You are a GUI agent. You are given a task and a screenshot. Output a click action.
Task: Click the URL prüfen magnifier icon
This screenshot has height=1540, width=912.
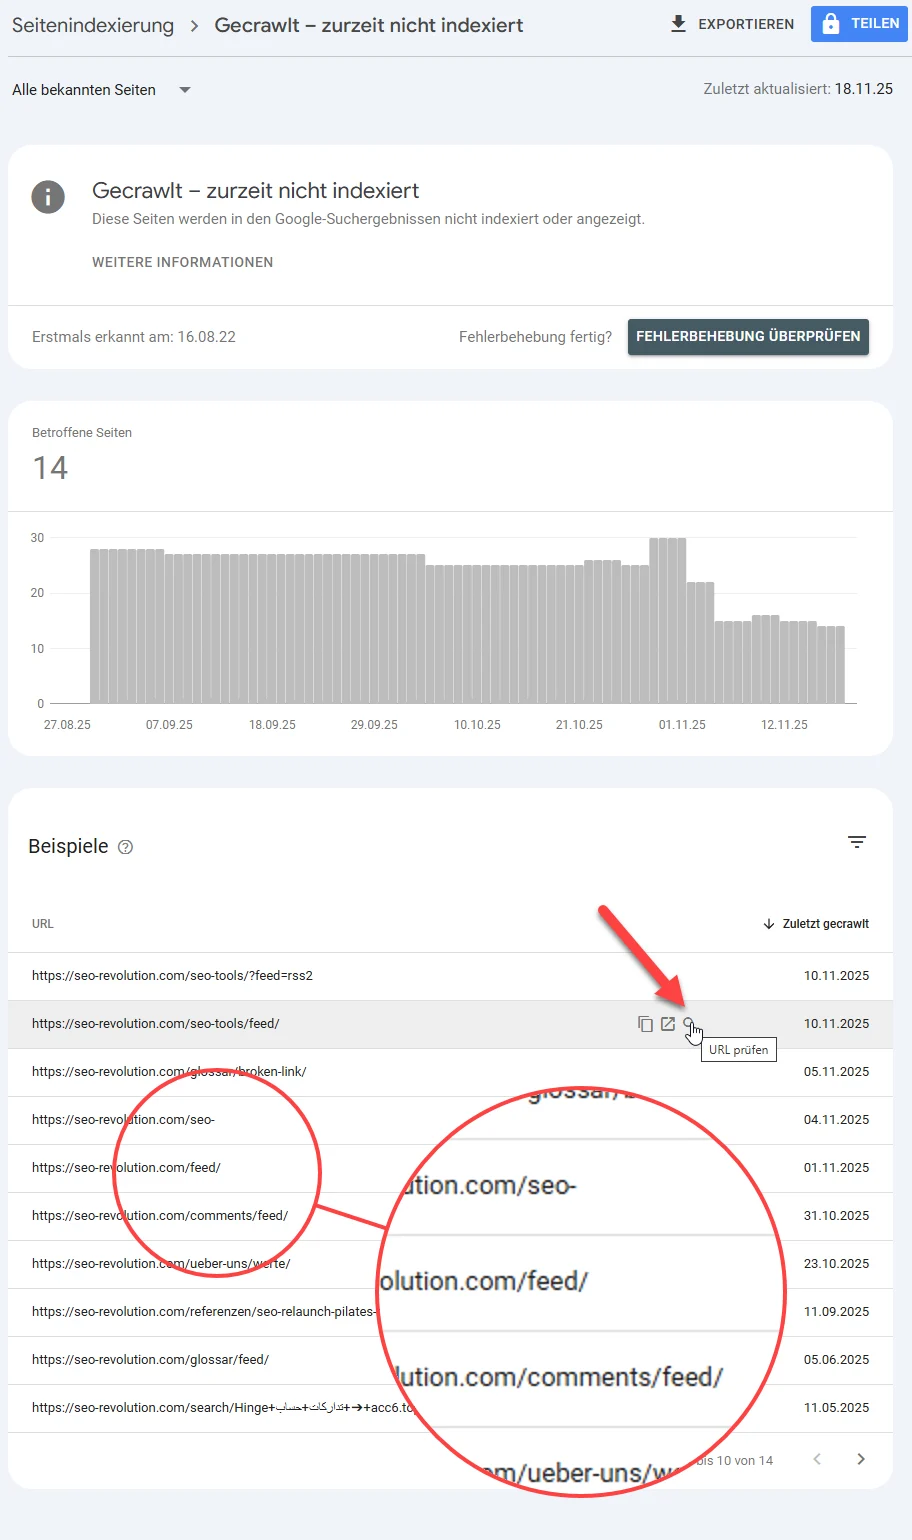pos(689,1023)
